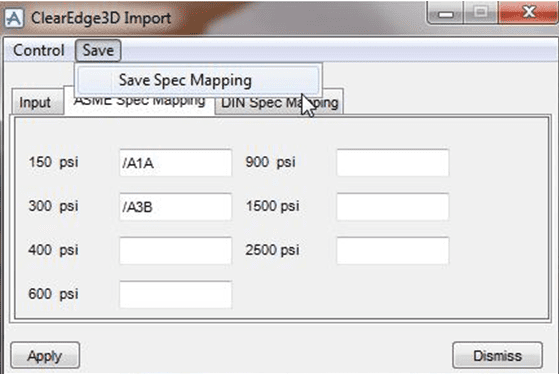Click into the 2500 psi input field

(x=393, y=251)
